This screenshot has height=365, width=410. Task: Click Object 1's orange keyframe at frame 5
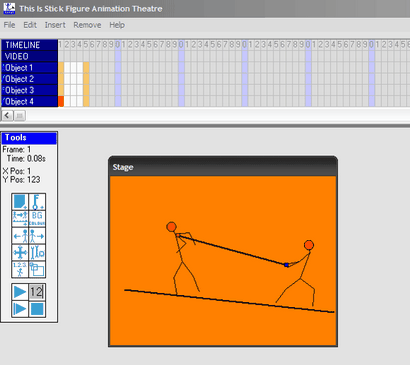pyautogui.click(x=86, y=67)
